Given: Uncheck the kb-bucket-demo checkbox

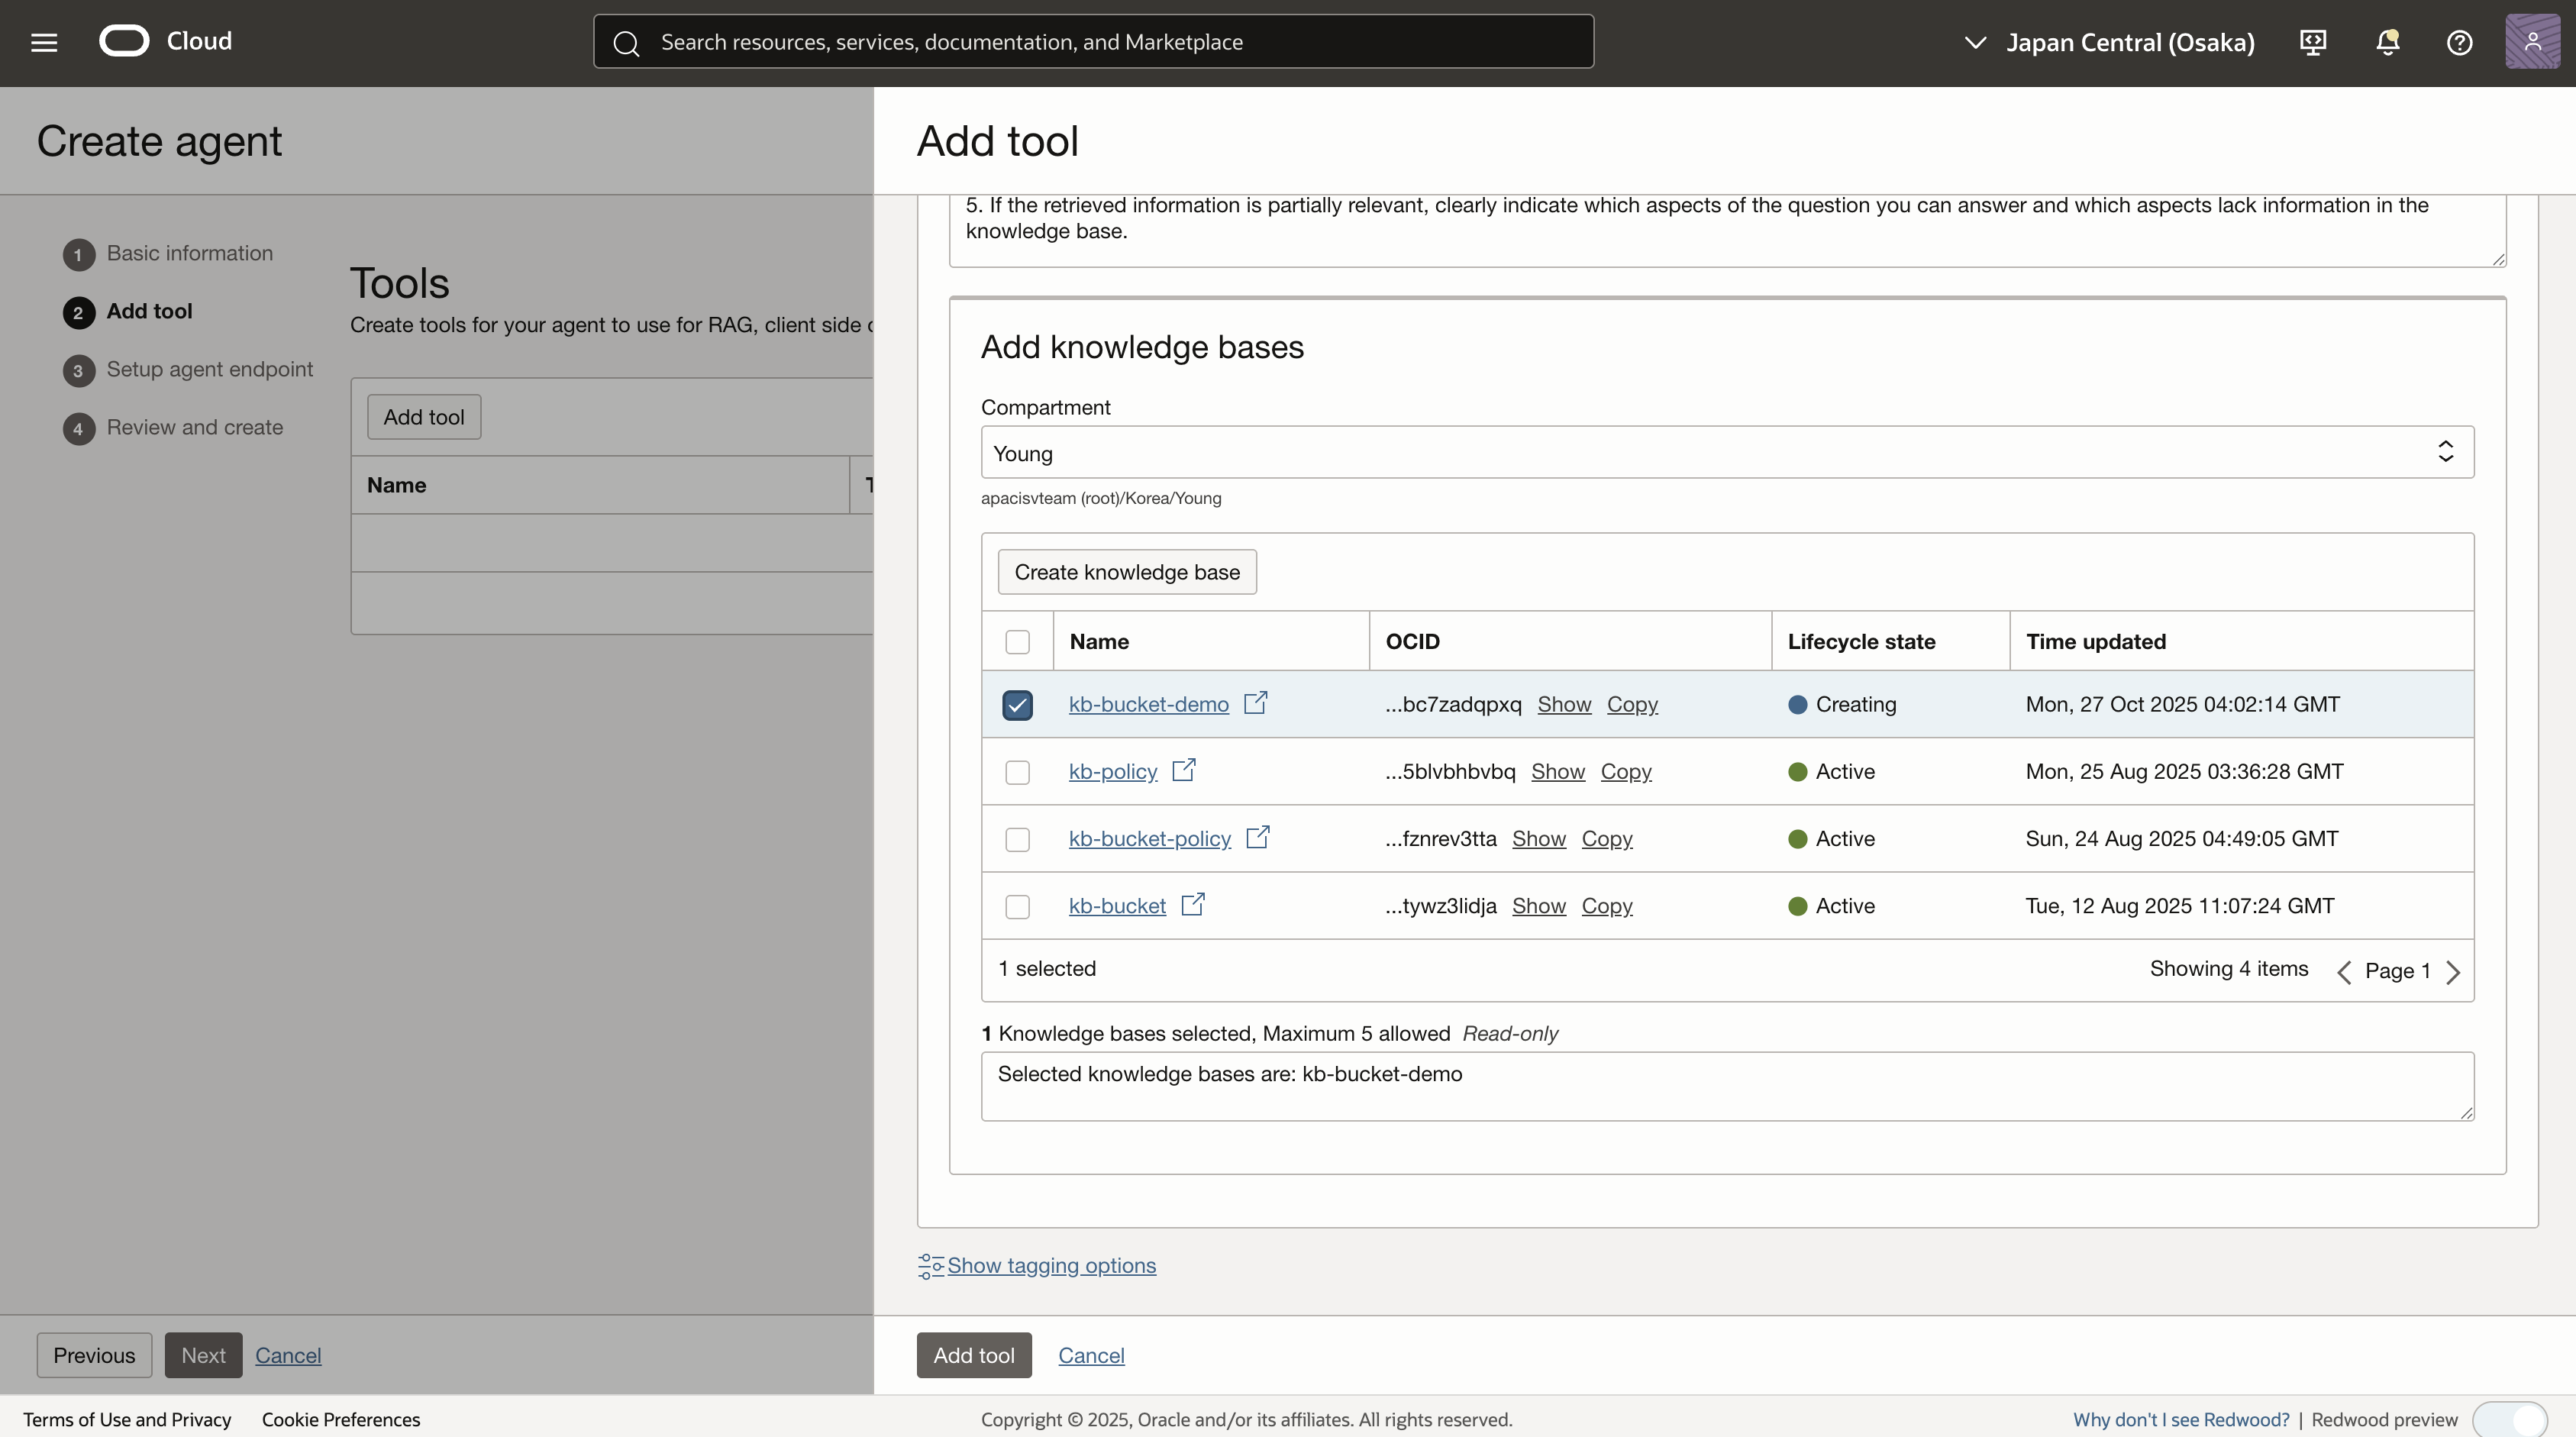Looking at the screenshot, I should pos(1017,705).
